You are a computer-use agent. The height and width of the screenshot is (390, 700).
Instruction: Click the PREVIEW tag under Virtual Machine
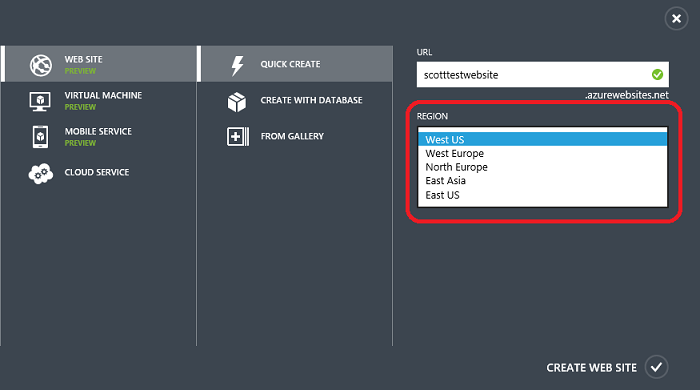point(80,107)
